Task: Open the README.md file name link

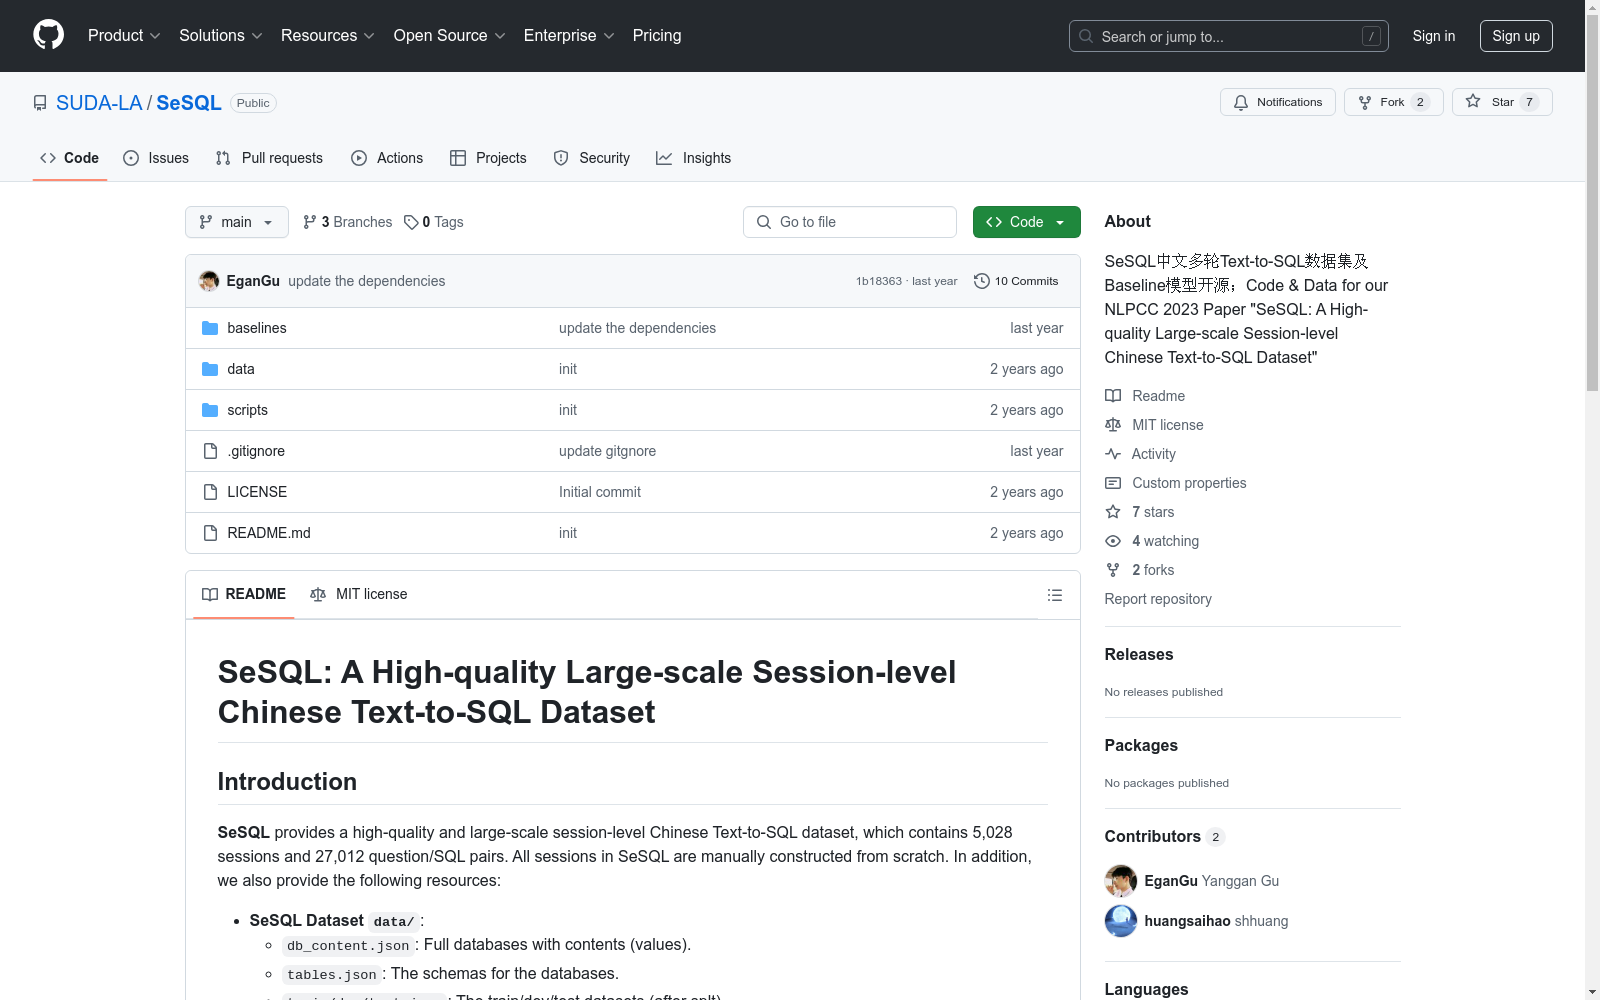Action: (269, 533)
